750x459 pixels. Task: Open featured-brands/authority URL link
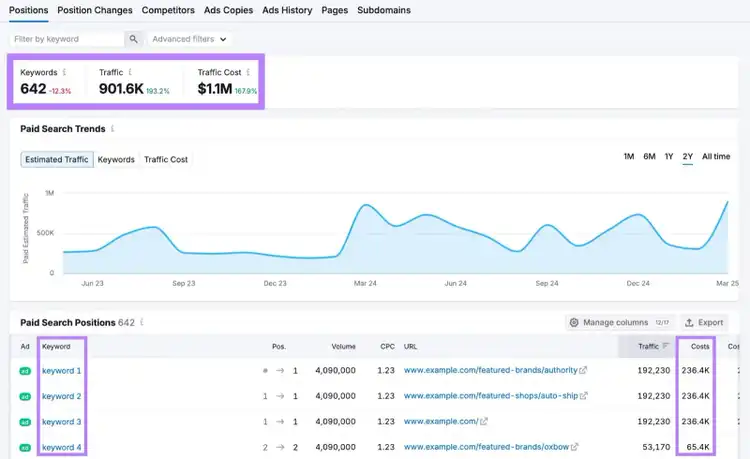tap(491, 370)
